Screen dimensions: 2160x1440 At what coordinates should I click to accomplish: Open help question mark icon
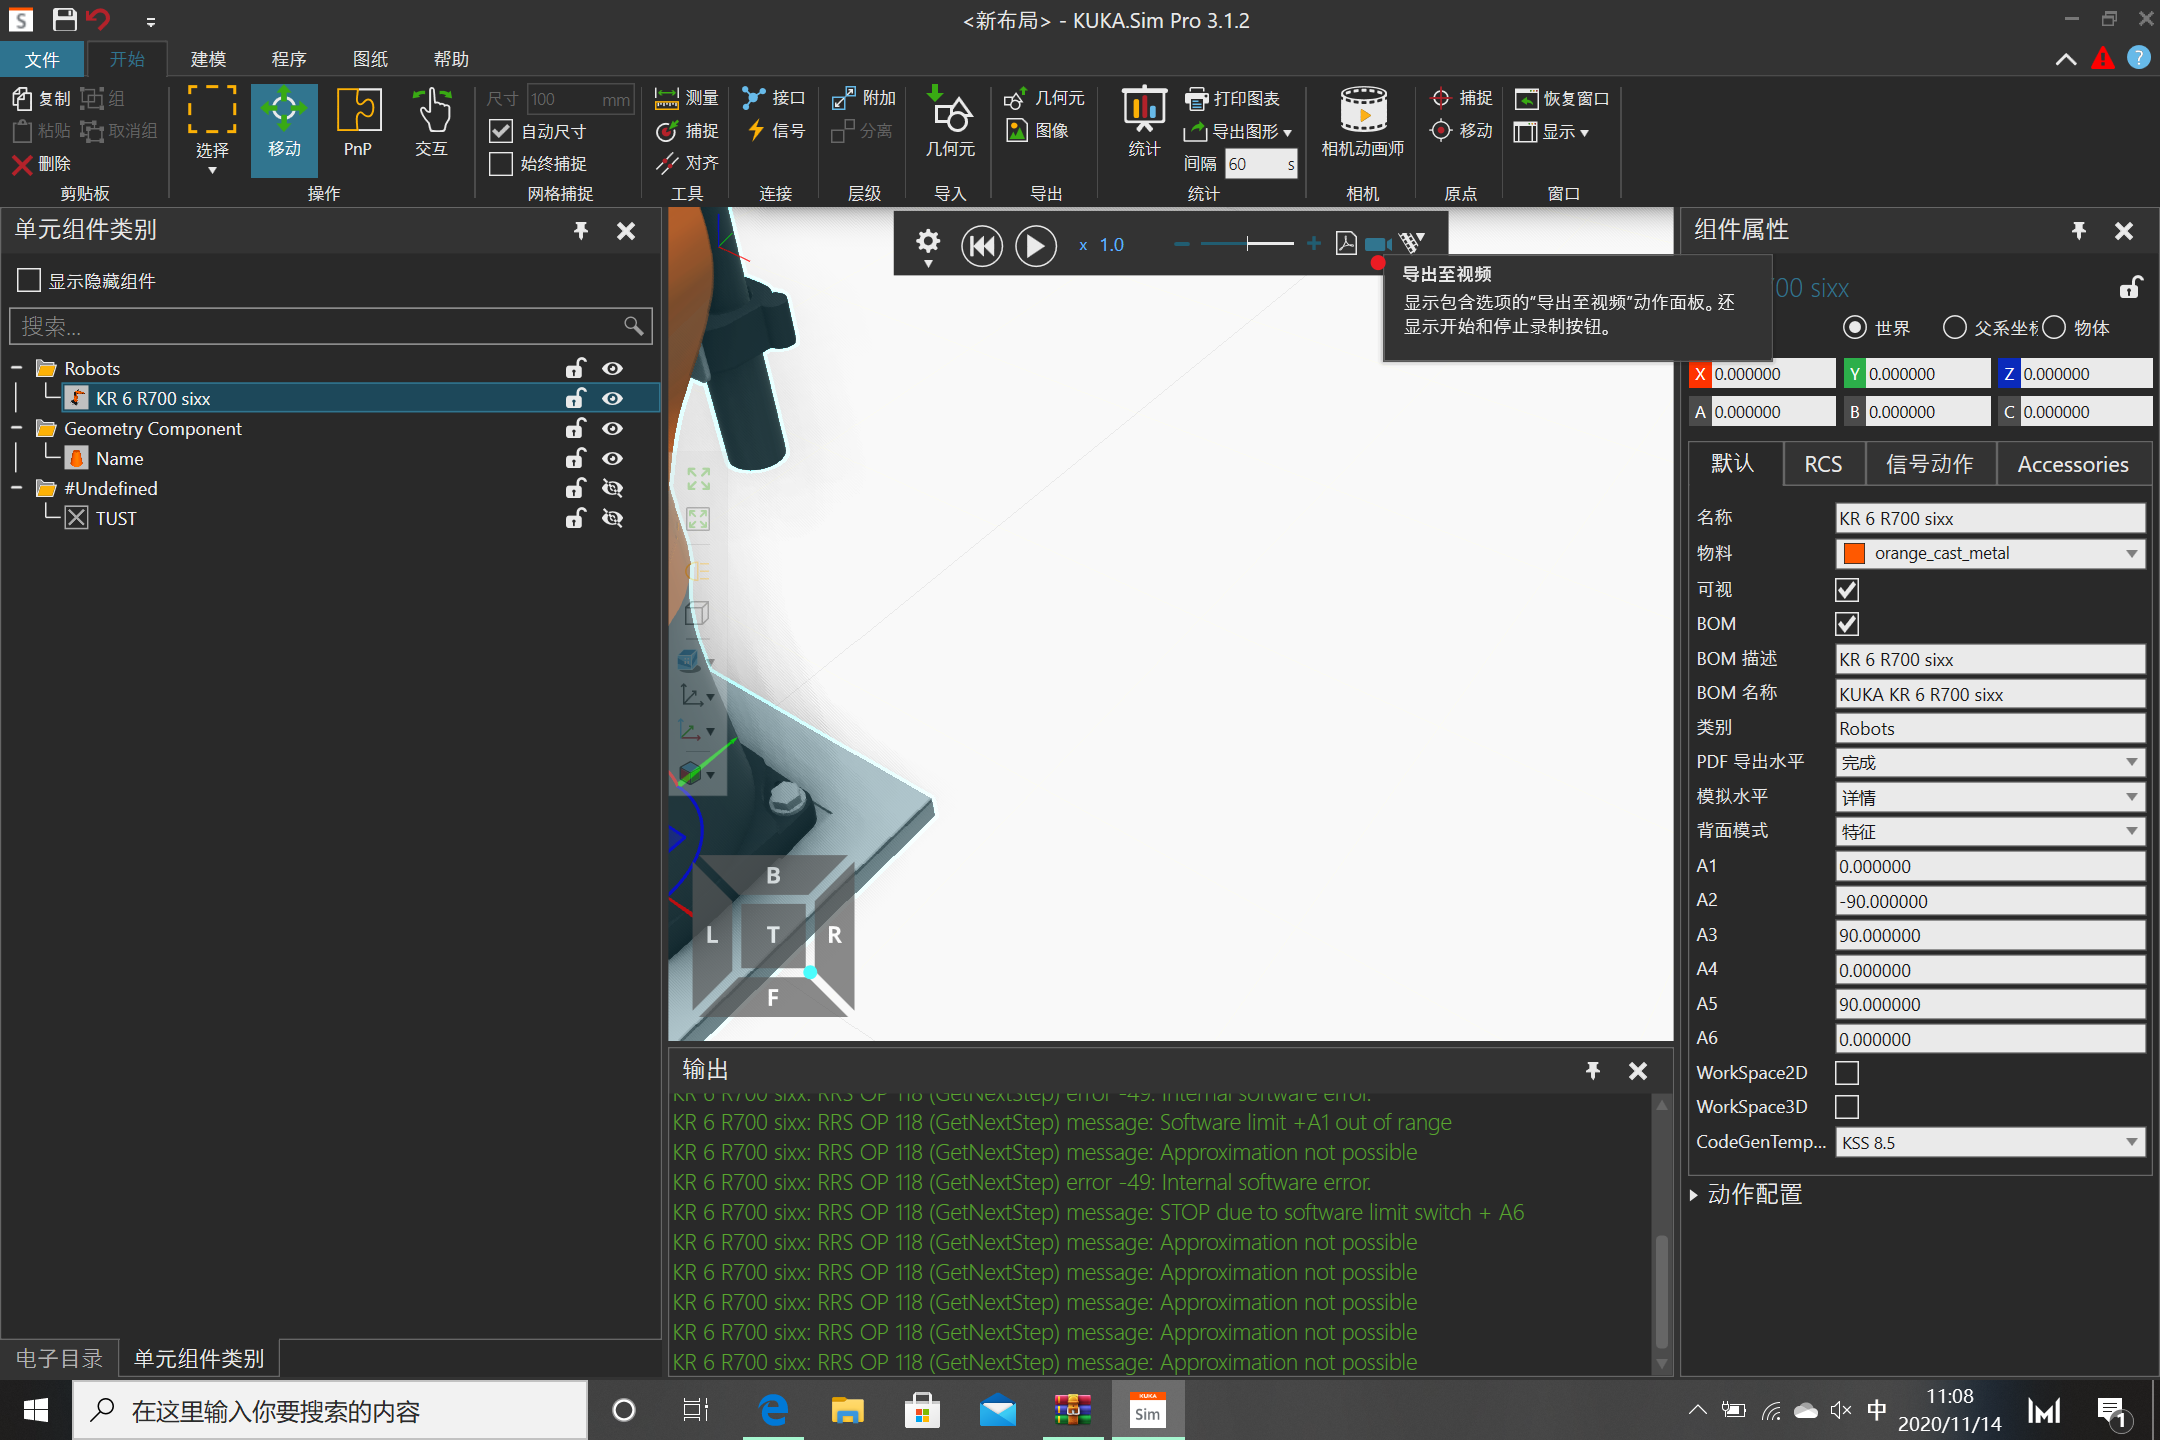[2138, 58]
